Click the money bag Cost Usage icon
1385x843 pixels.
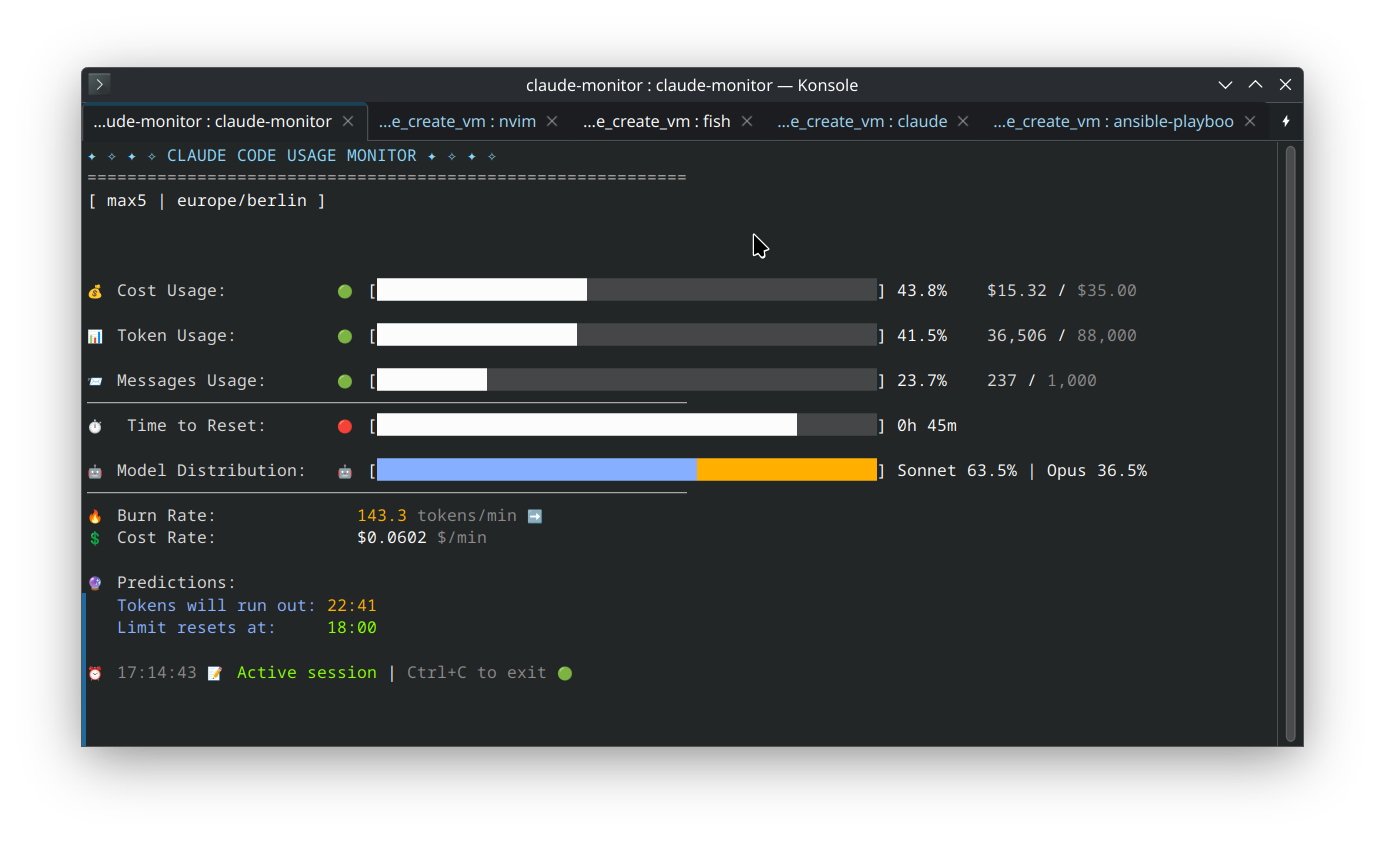[95, 291]
